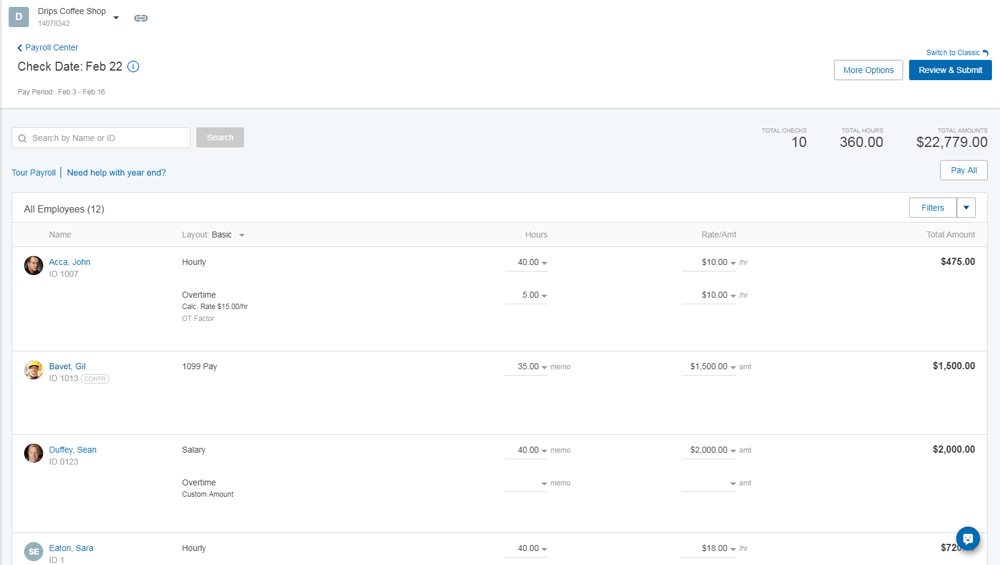
Task: Click the Rate/Amt column header
Action: click(x=719, y=235)
